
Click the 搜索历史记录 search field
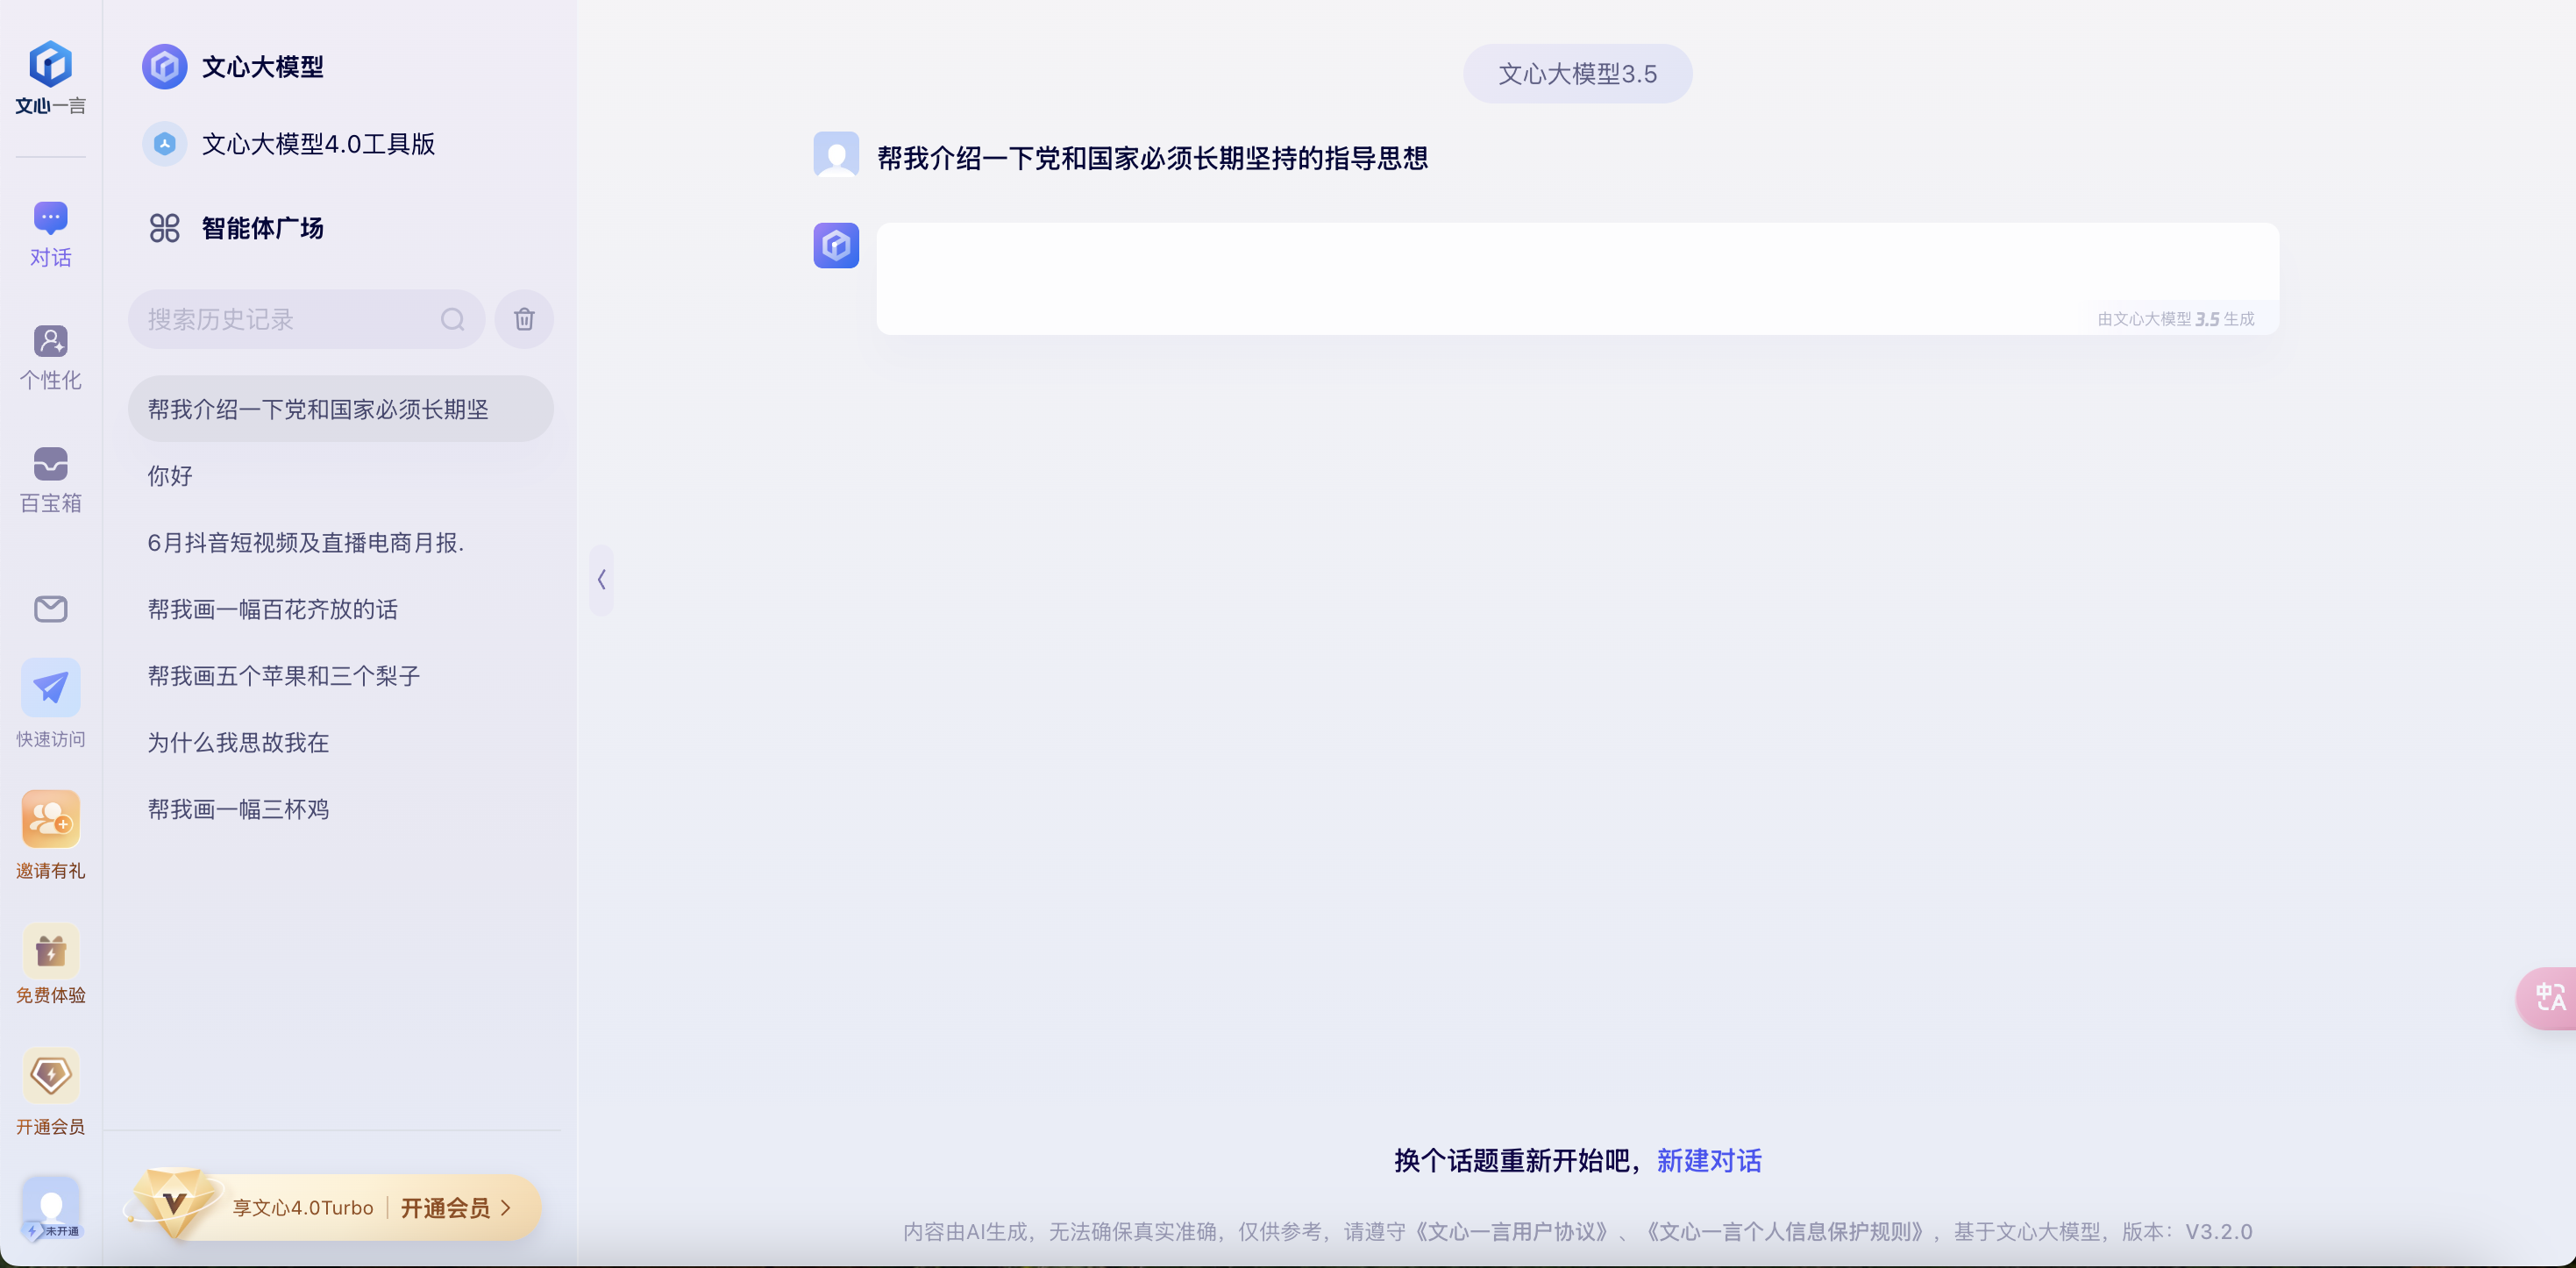click(x=290, y=319)
